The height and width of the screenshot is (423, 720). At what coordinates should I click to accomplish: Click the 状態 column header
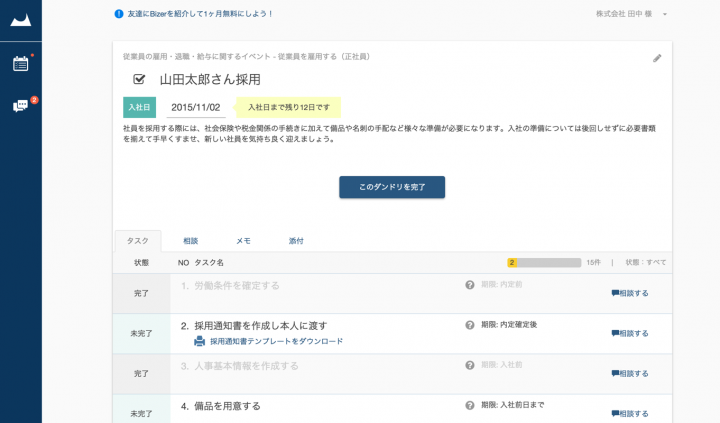(141, 263)
